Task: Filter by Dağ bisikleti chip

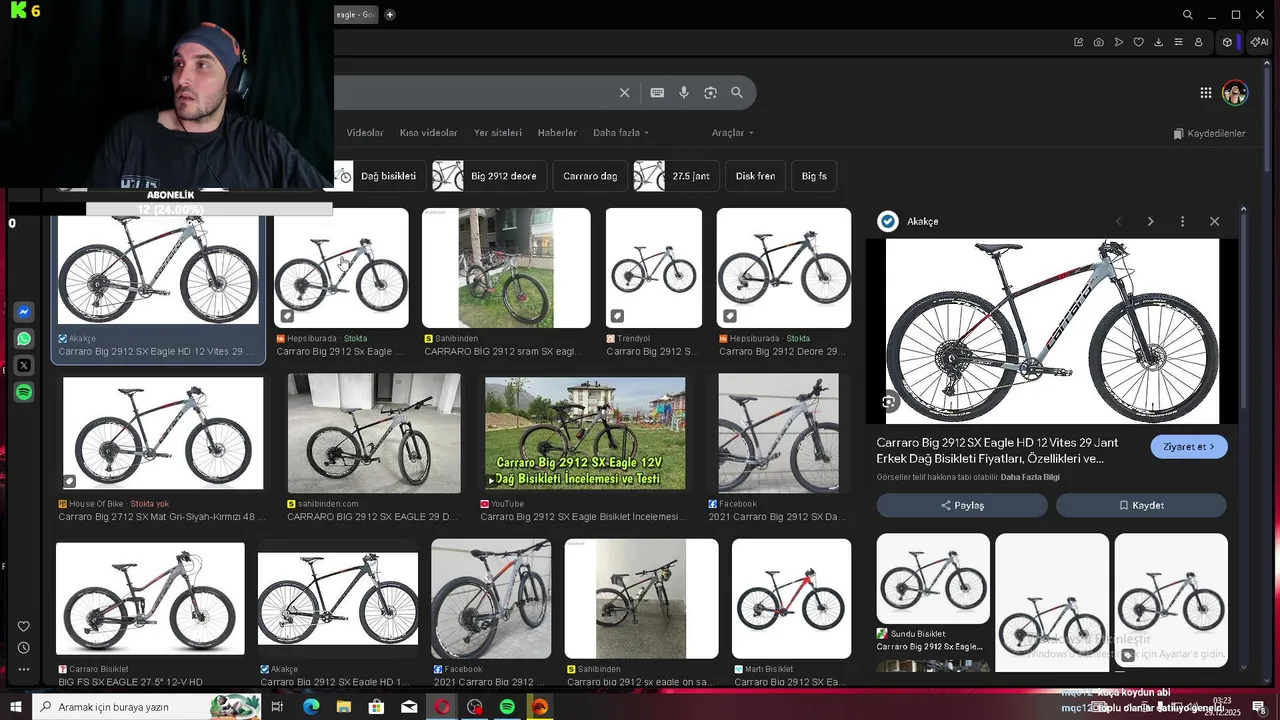Action: point(381,176)
